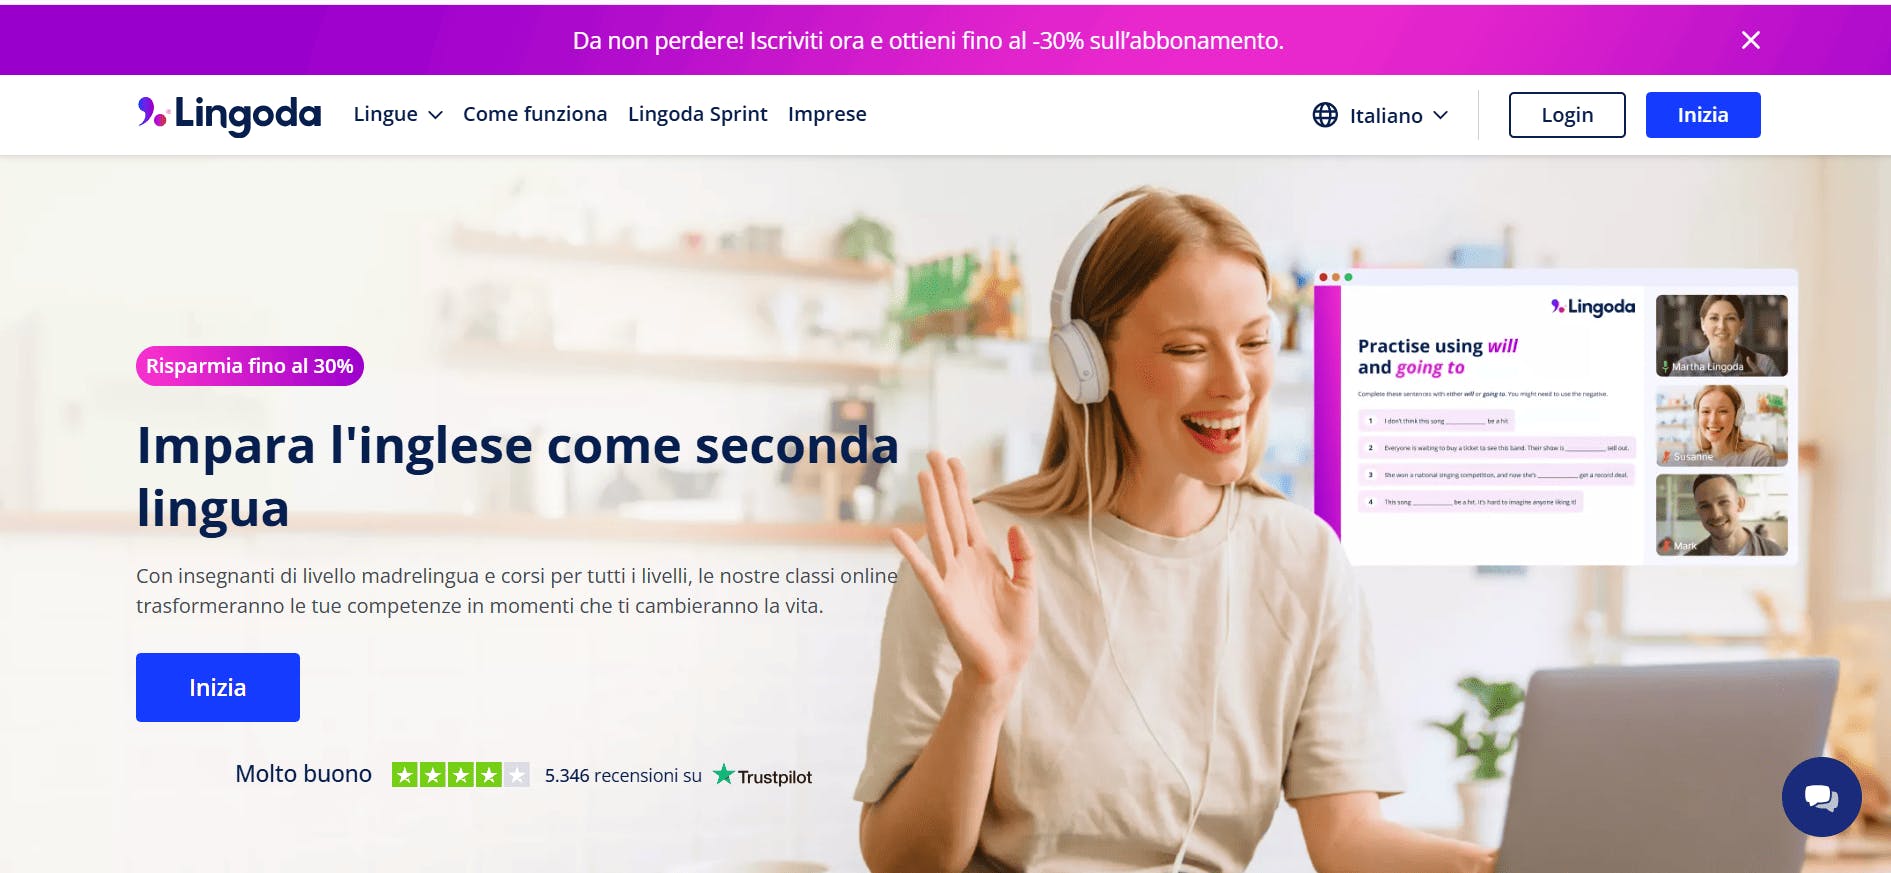The image size is (1891, 873).
Task: Click the Trustpilot star rating boxes
Action: [x=460, y=775]
